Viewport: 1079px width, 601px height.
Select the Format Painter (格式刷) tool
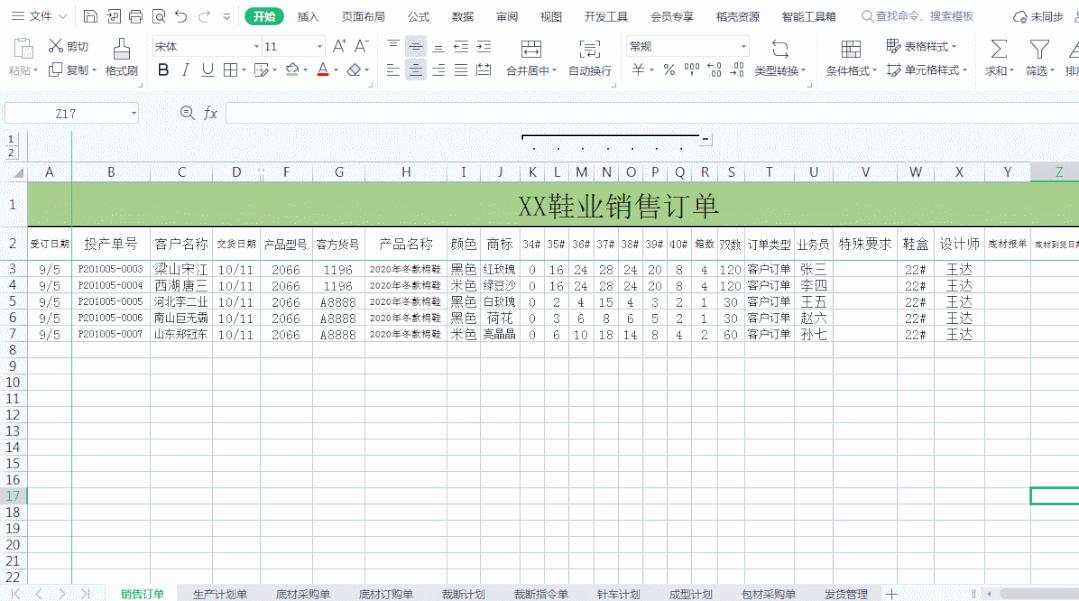point(121,56)
